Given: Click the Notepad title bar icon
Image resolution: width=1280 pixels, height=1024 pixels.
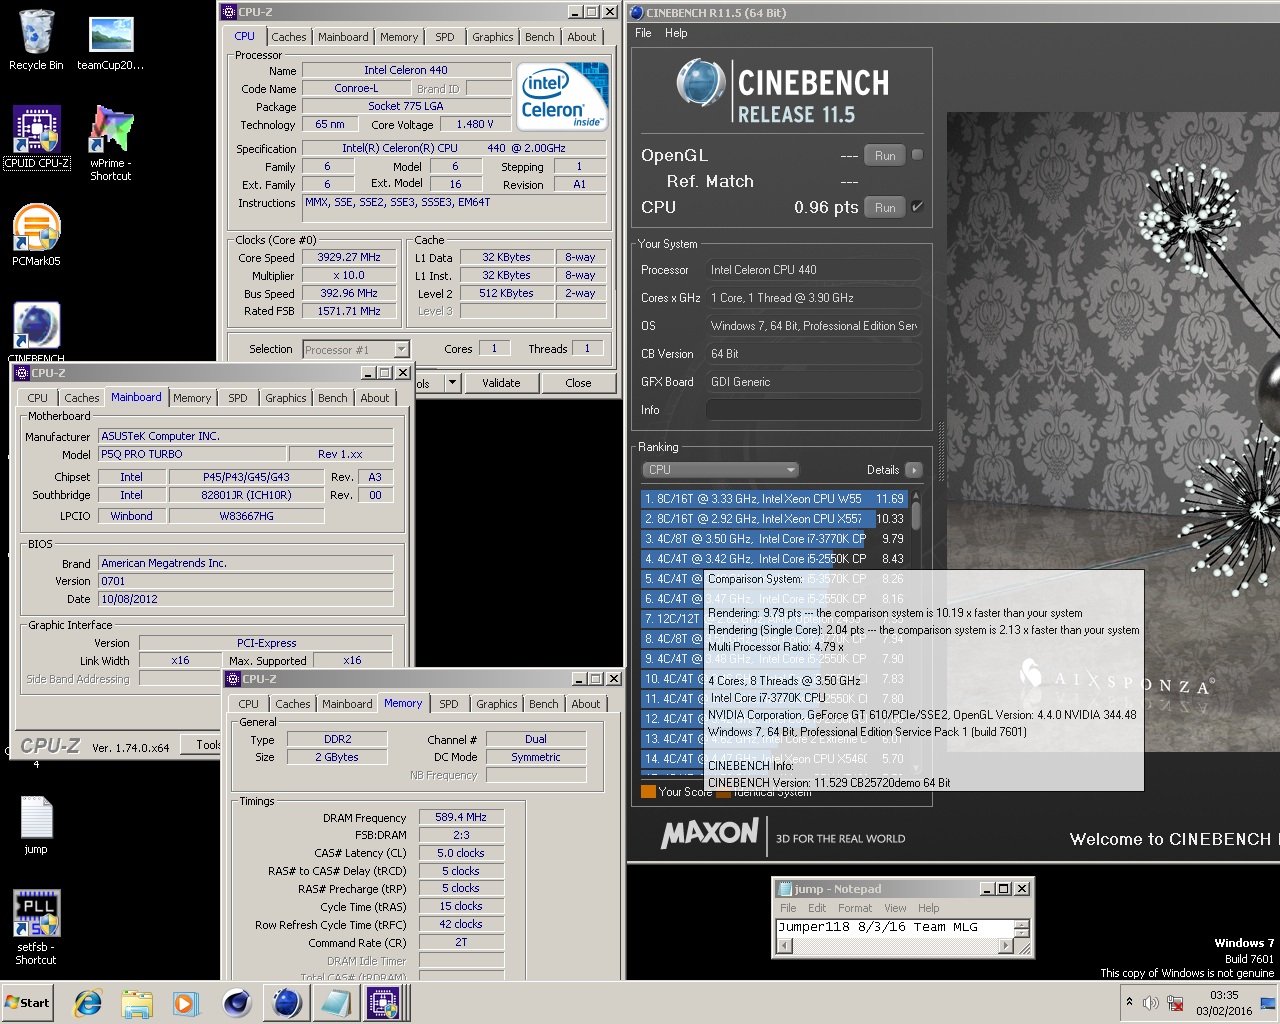Looking at the screenshot, I should pos(784,888).
